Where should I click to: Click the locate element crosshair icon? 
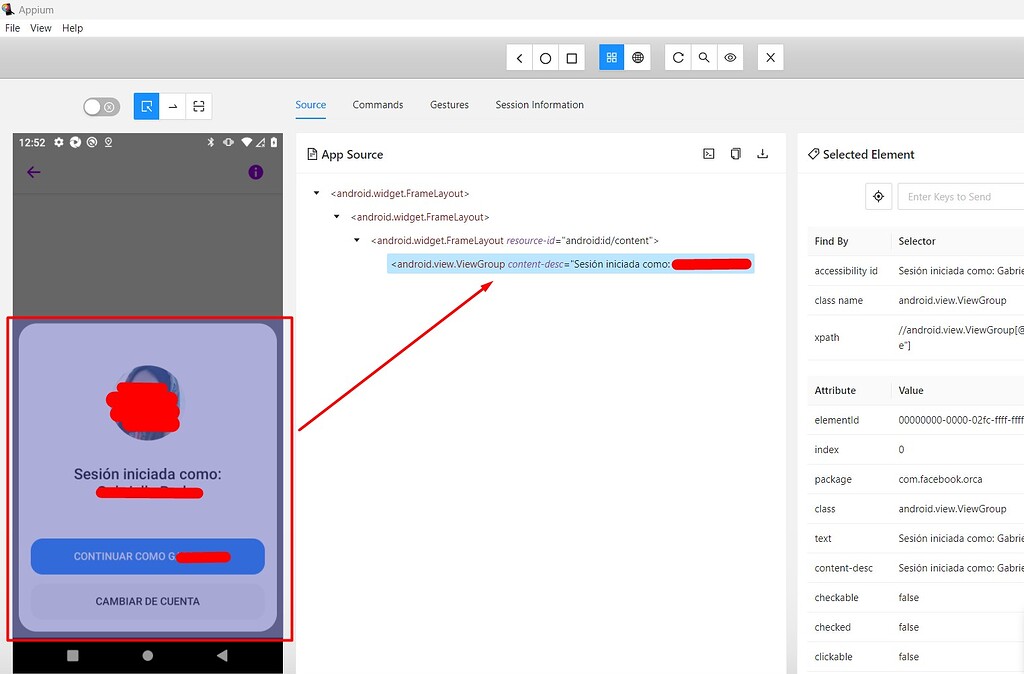(x=879, y=196)
